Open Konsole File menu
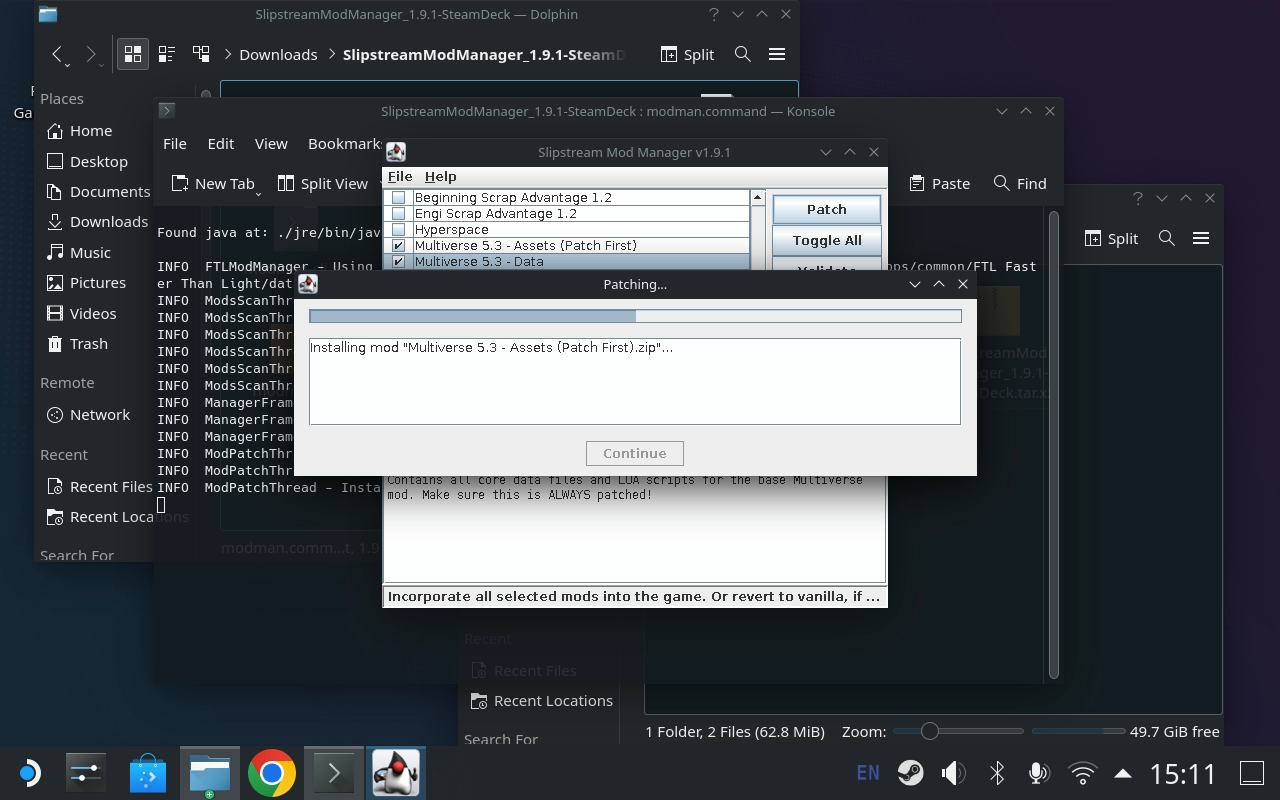This screenshot has height=800, width=1280. point(175,143)
